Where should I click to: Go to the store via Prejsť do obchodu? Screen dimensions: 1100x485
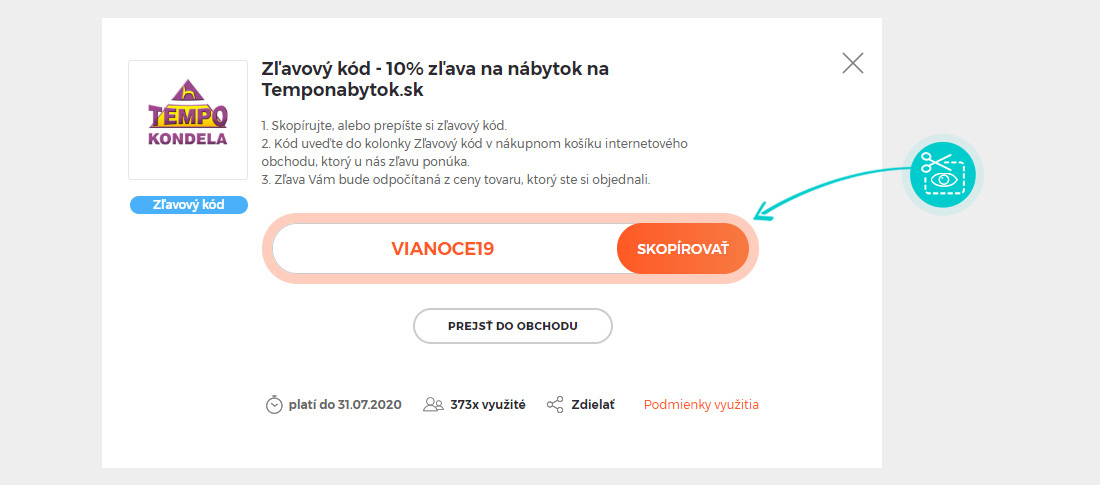point(513,326)
